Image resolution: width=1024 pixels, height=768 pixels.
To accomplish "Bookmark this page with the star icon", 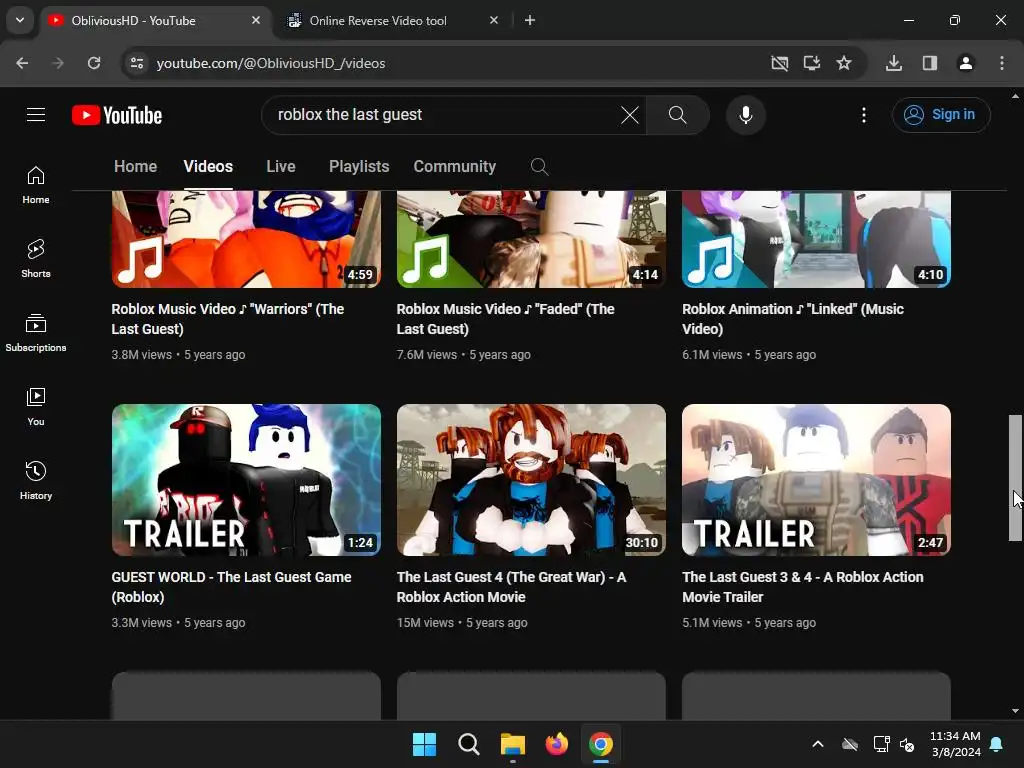I will 844,63.
